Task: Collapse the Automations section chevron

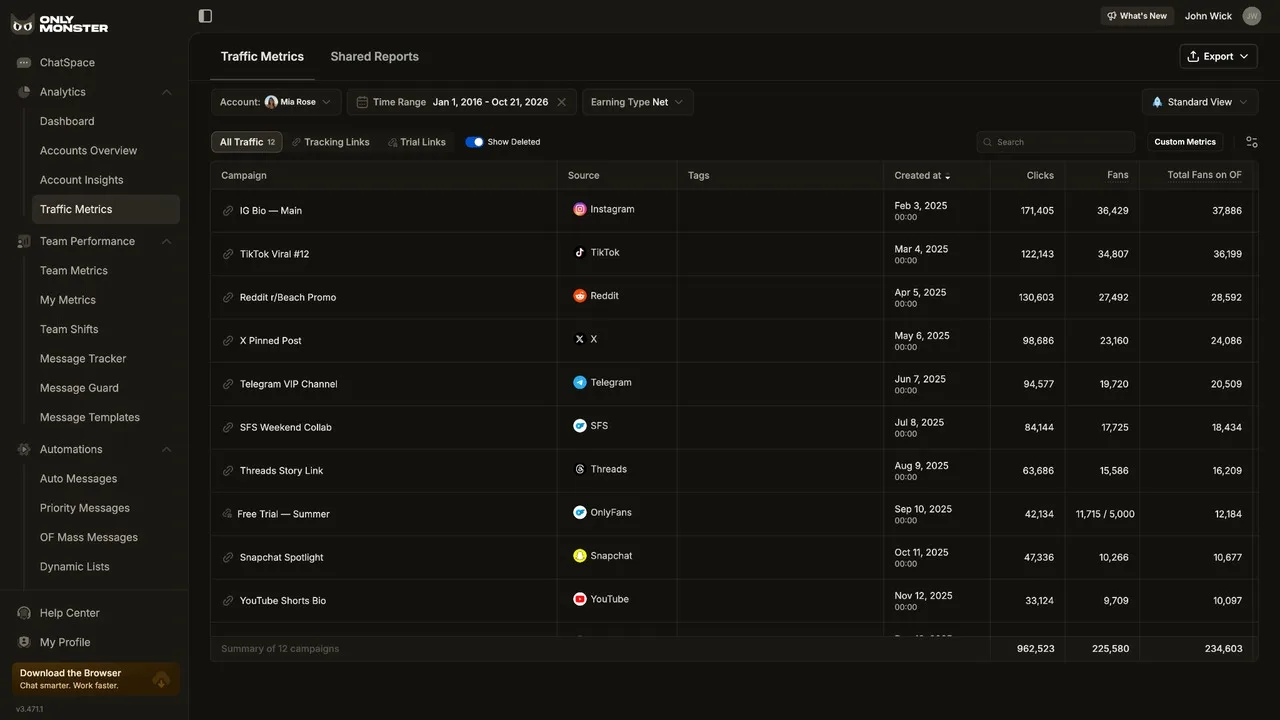Action: (167, 450)
